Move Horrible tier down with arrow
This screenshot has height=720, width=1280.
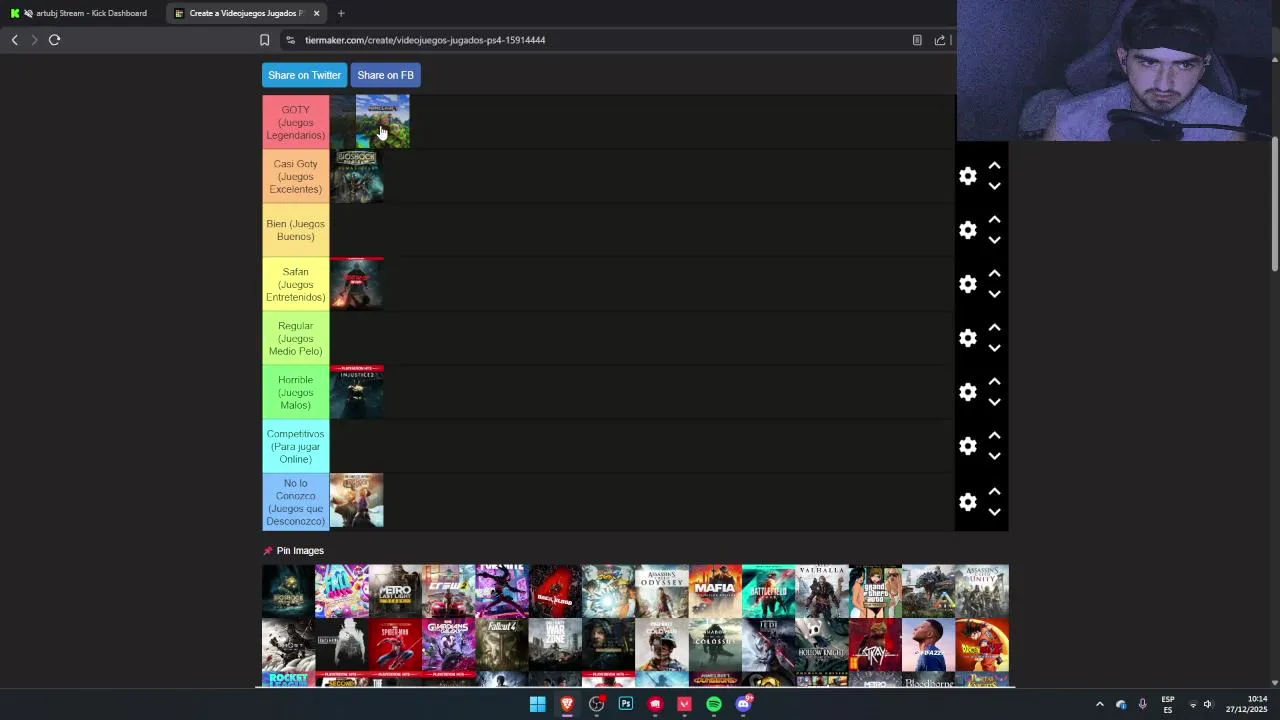[x=994, y=402]
